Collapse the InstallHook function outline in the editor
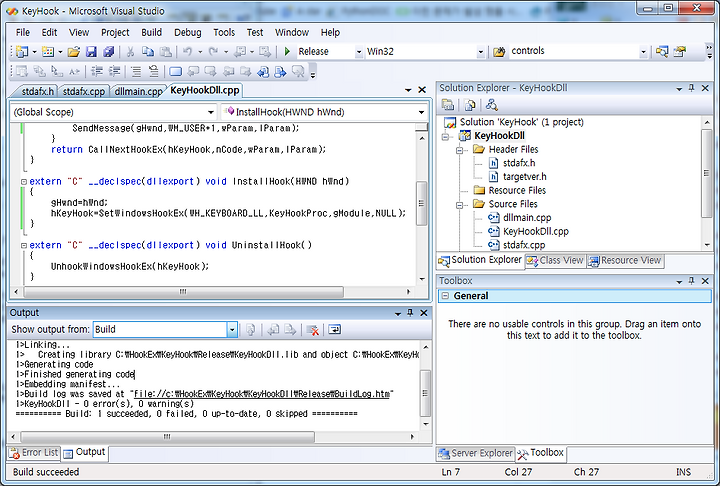The width and height of the screenshot is (720, 486). 24,181
